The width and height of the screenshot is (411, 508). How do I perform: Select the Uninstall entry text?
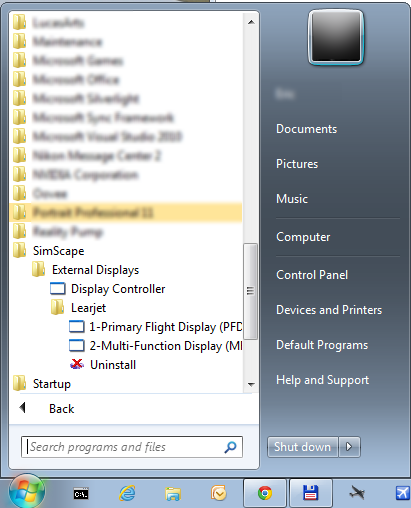(113, 365)
